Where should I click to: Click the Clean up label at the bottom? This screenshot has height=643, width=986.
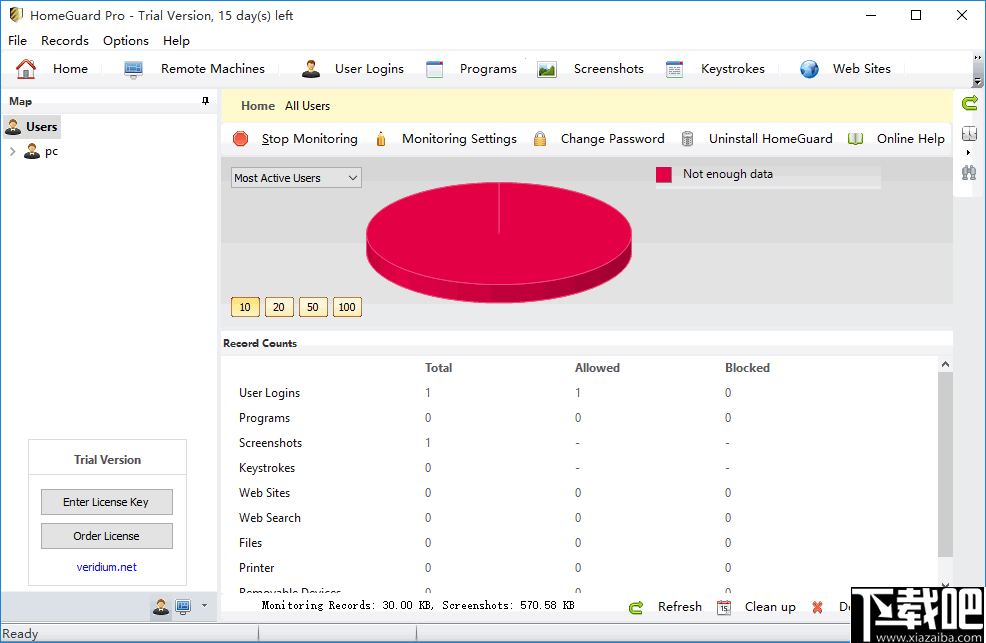(x=770, y=607)
